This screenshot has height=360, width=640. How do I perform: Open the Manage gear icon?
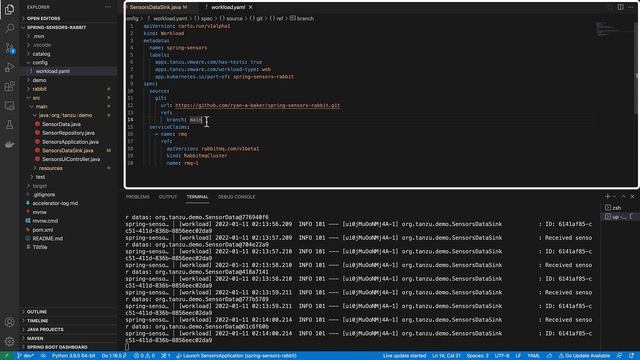pos(9,341)
